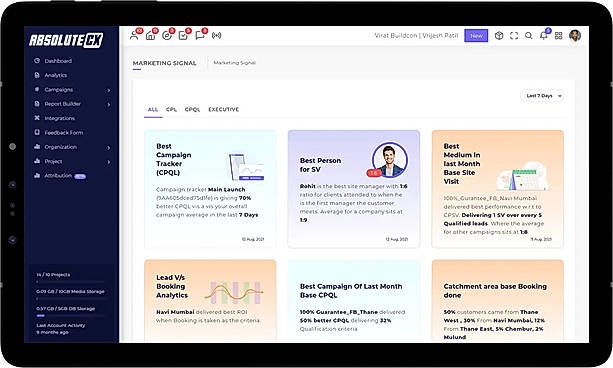
Task: Open Best Campaign Of Last Month card
Action: point(354,301)
